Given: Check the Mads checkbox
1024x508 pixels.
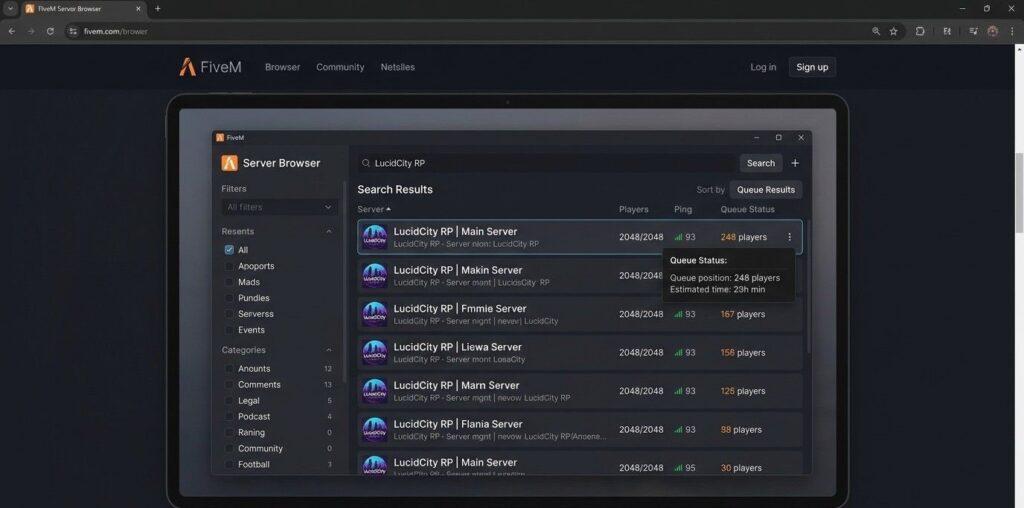Looking at the screenshot, I should point(229,282).
